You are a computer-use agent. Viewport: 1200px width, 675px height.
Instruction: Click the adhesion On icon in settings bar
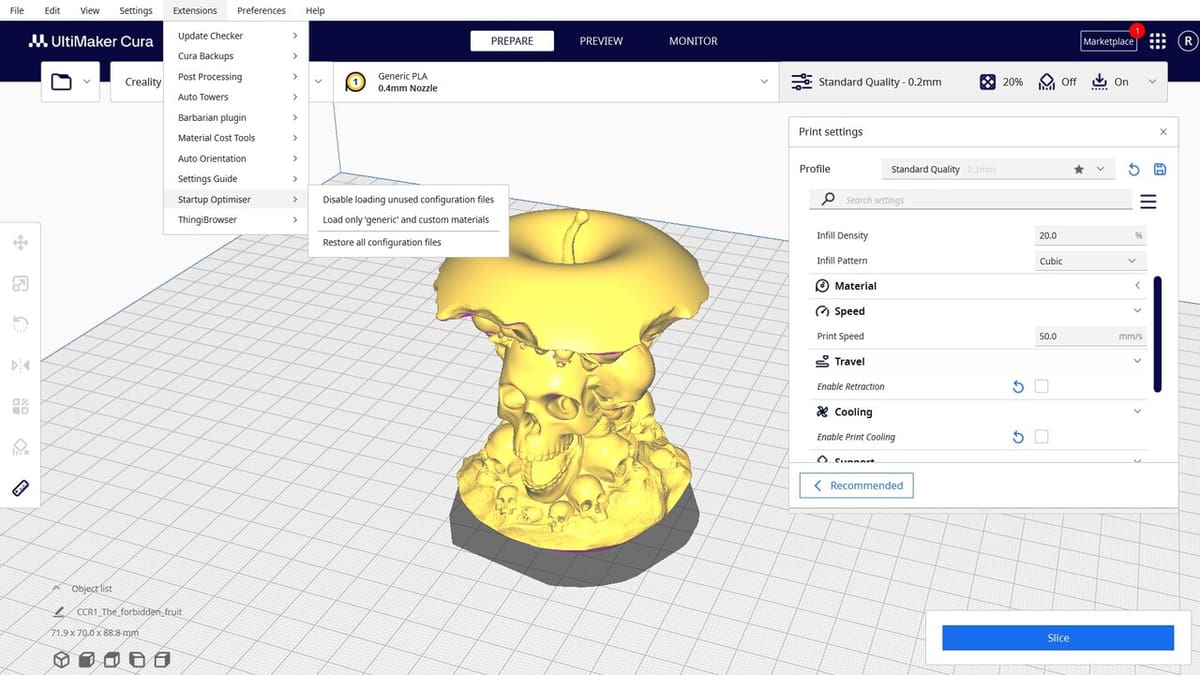1099,82
